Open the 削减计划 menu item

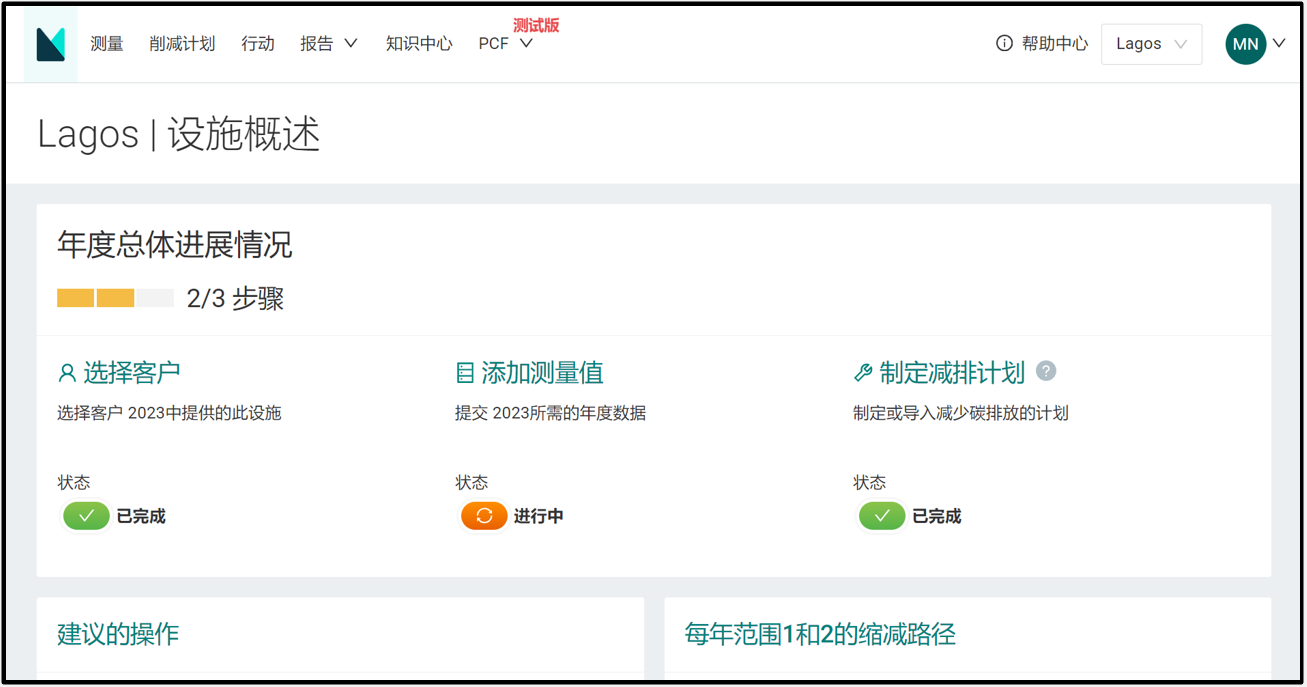(x=182, y=44)
